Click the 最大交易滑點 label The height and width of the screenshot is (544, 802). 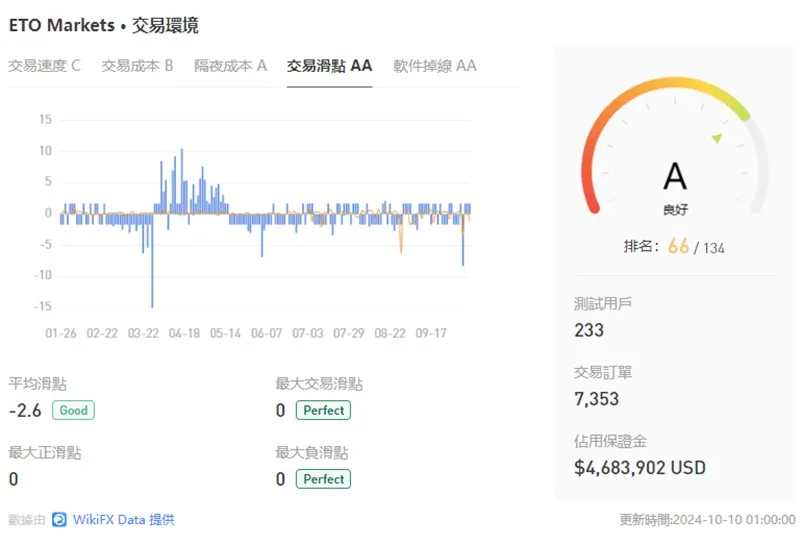[x=319, y=384]
